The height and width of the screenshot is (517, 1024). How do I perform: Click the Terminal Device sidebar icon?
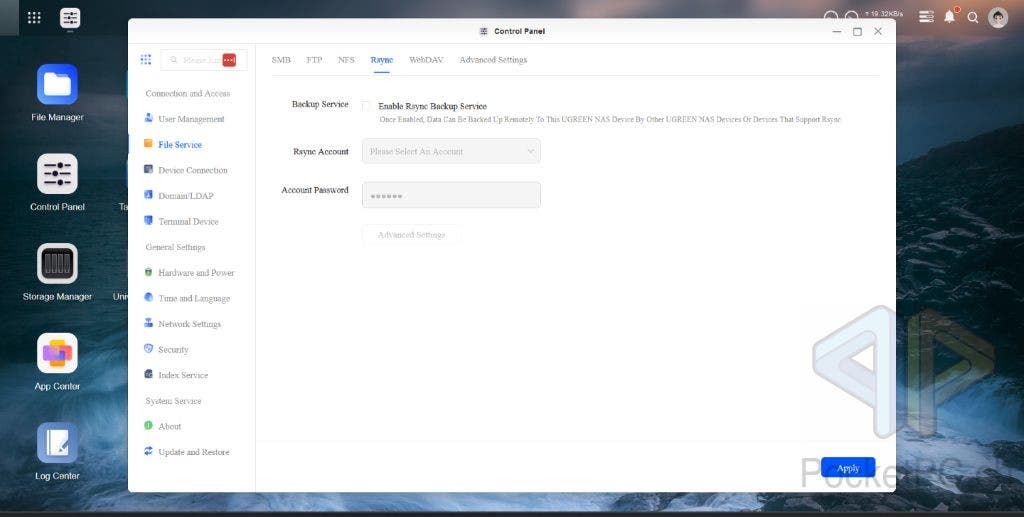148,221
